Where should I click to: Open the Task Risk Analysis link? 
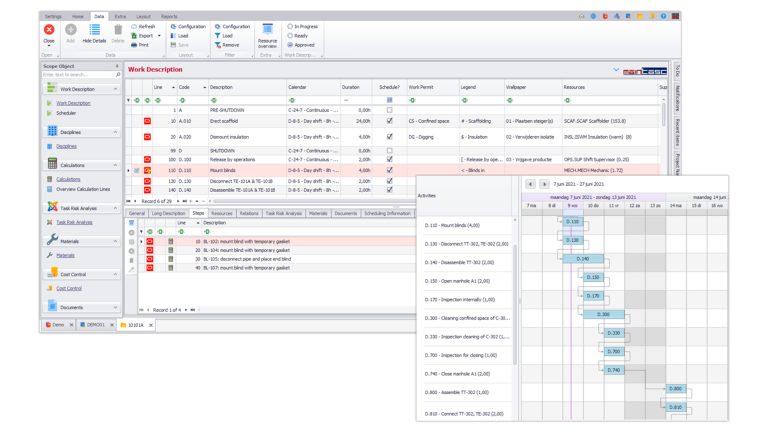click(74, 222)
